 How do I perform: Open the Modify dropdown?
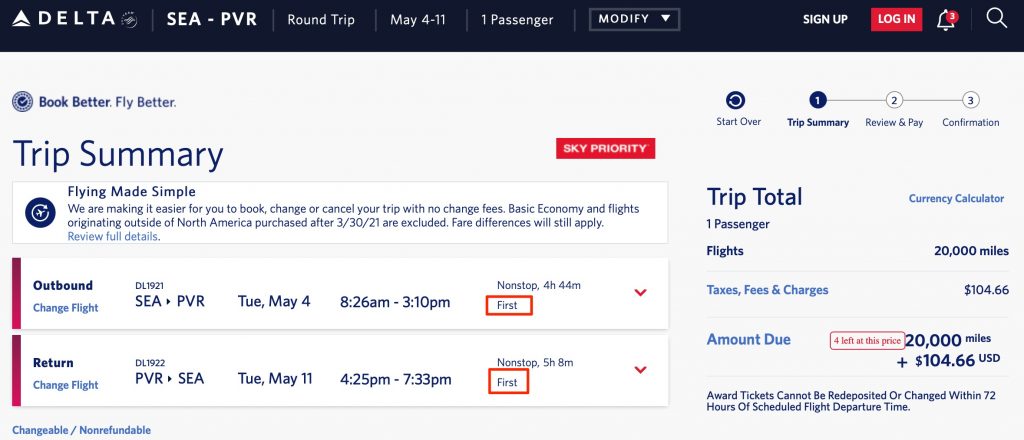tap(634, 19)
